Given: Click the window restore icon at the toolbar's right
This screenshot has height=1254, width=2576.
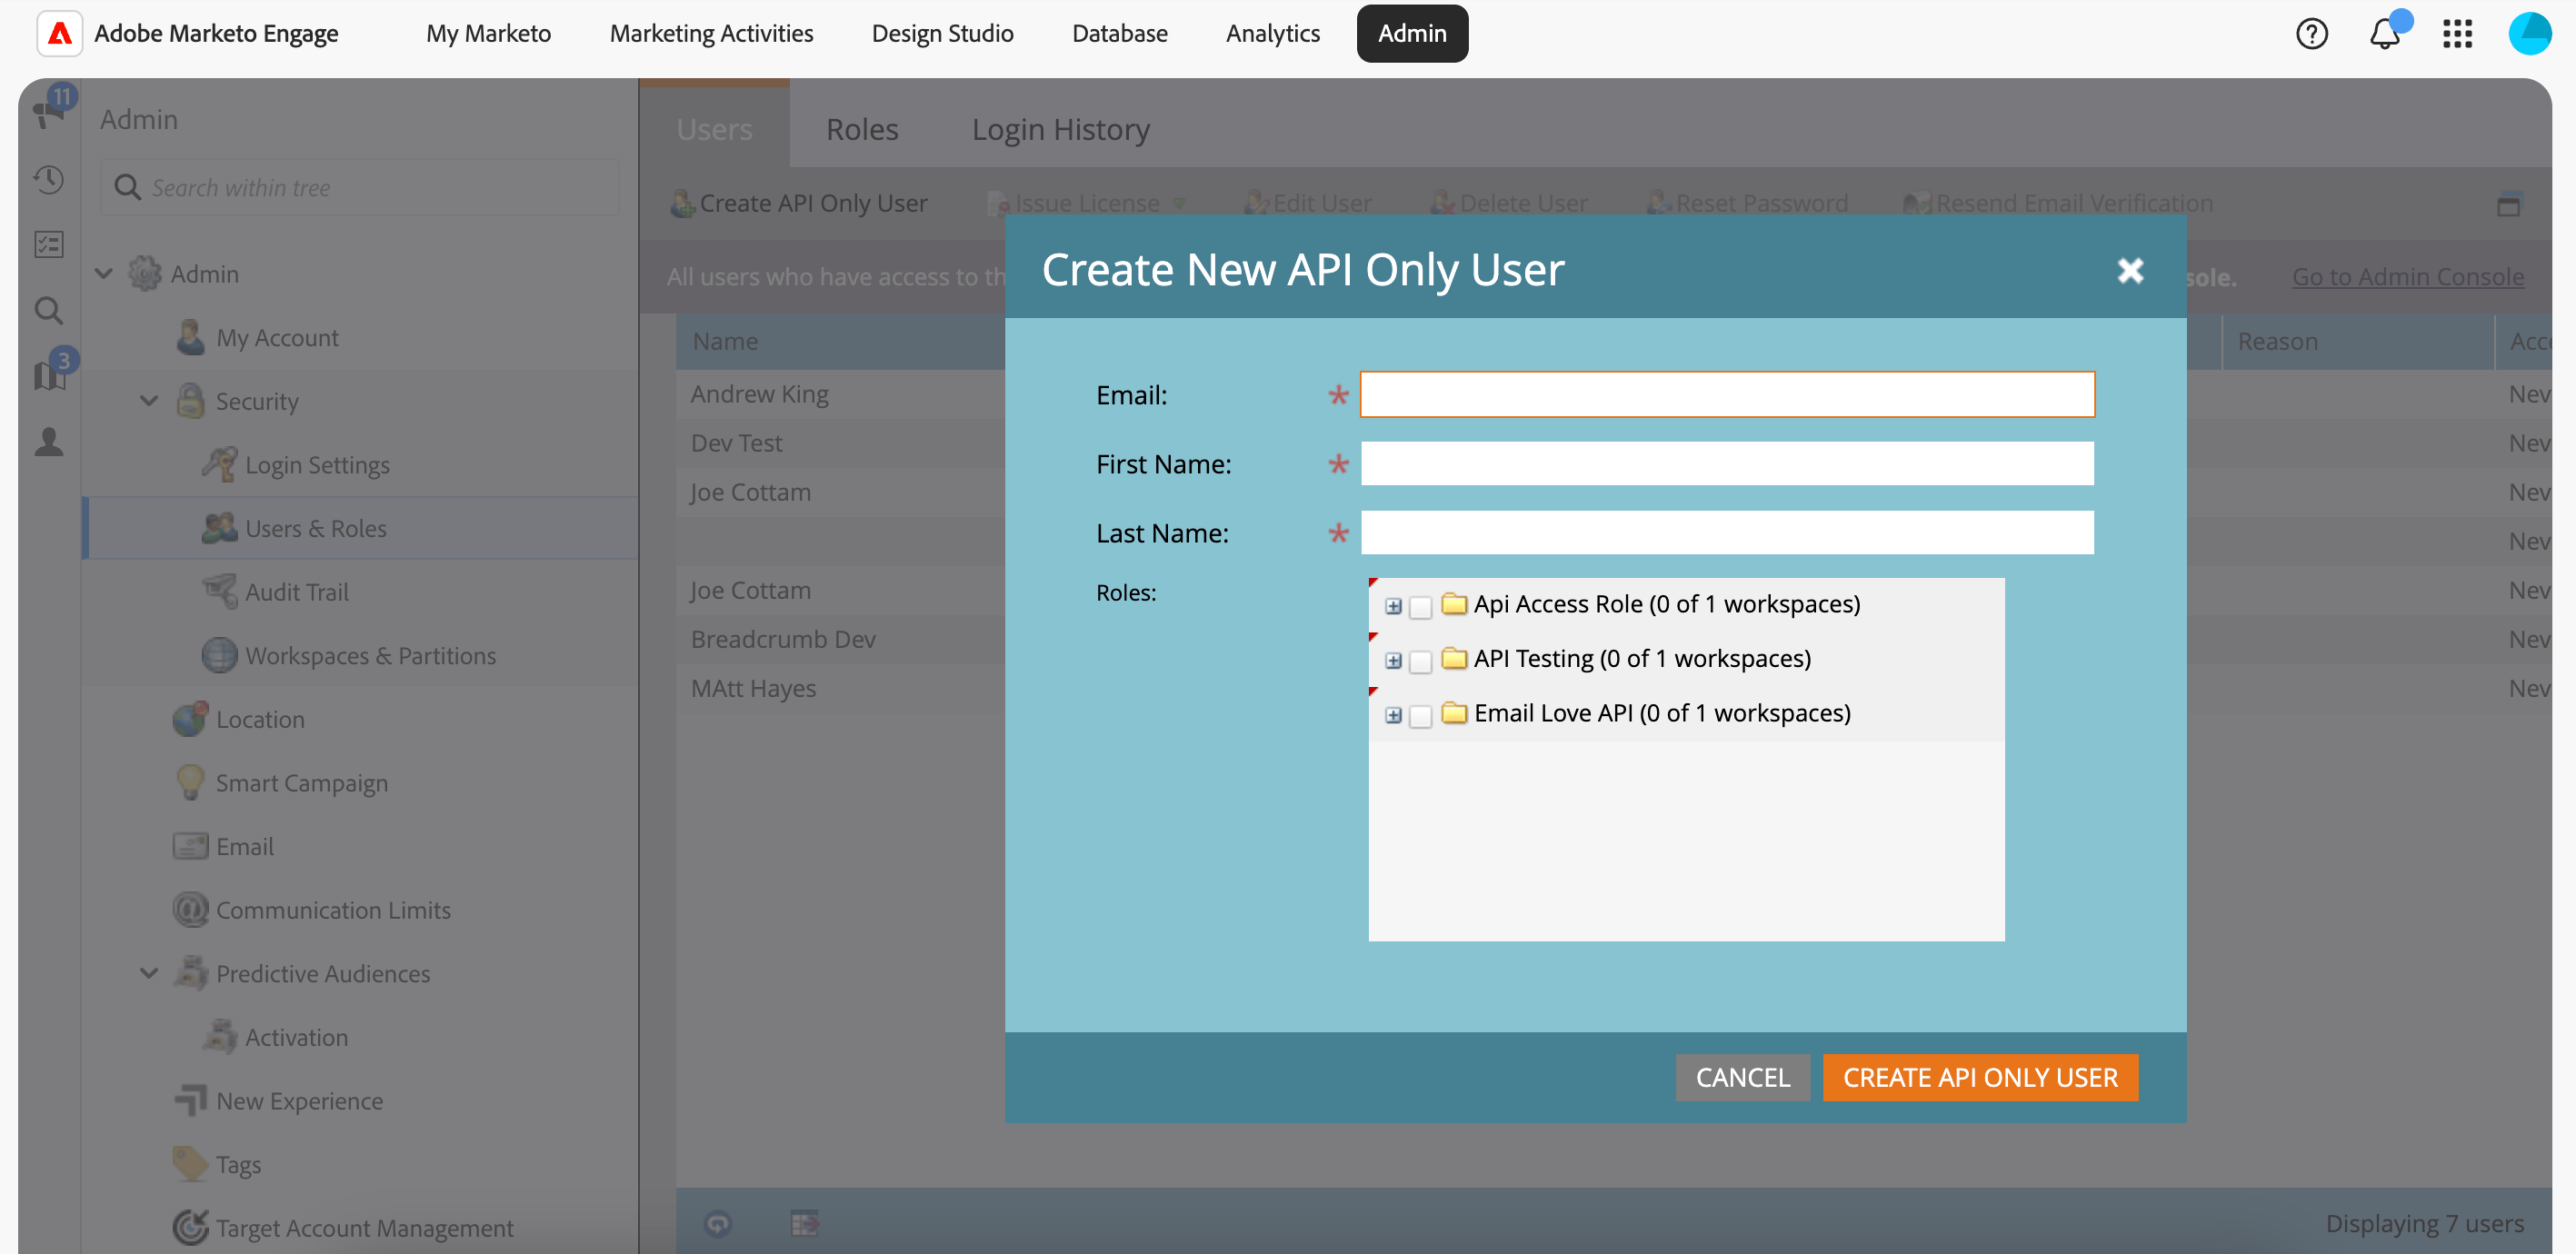Looking at the screenshot, I should [2508, 204].
